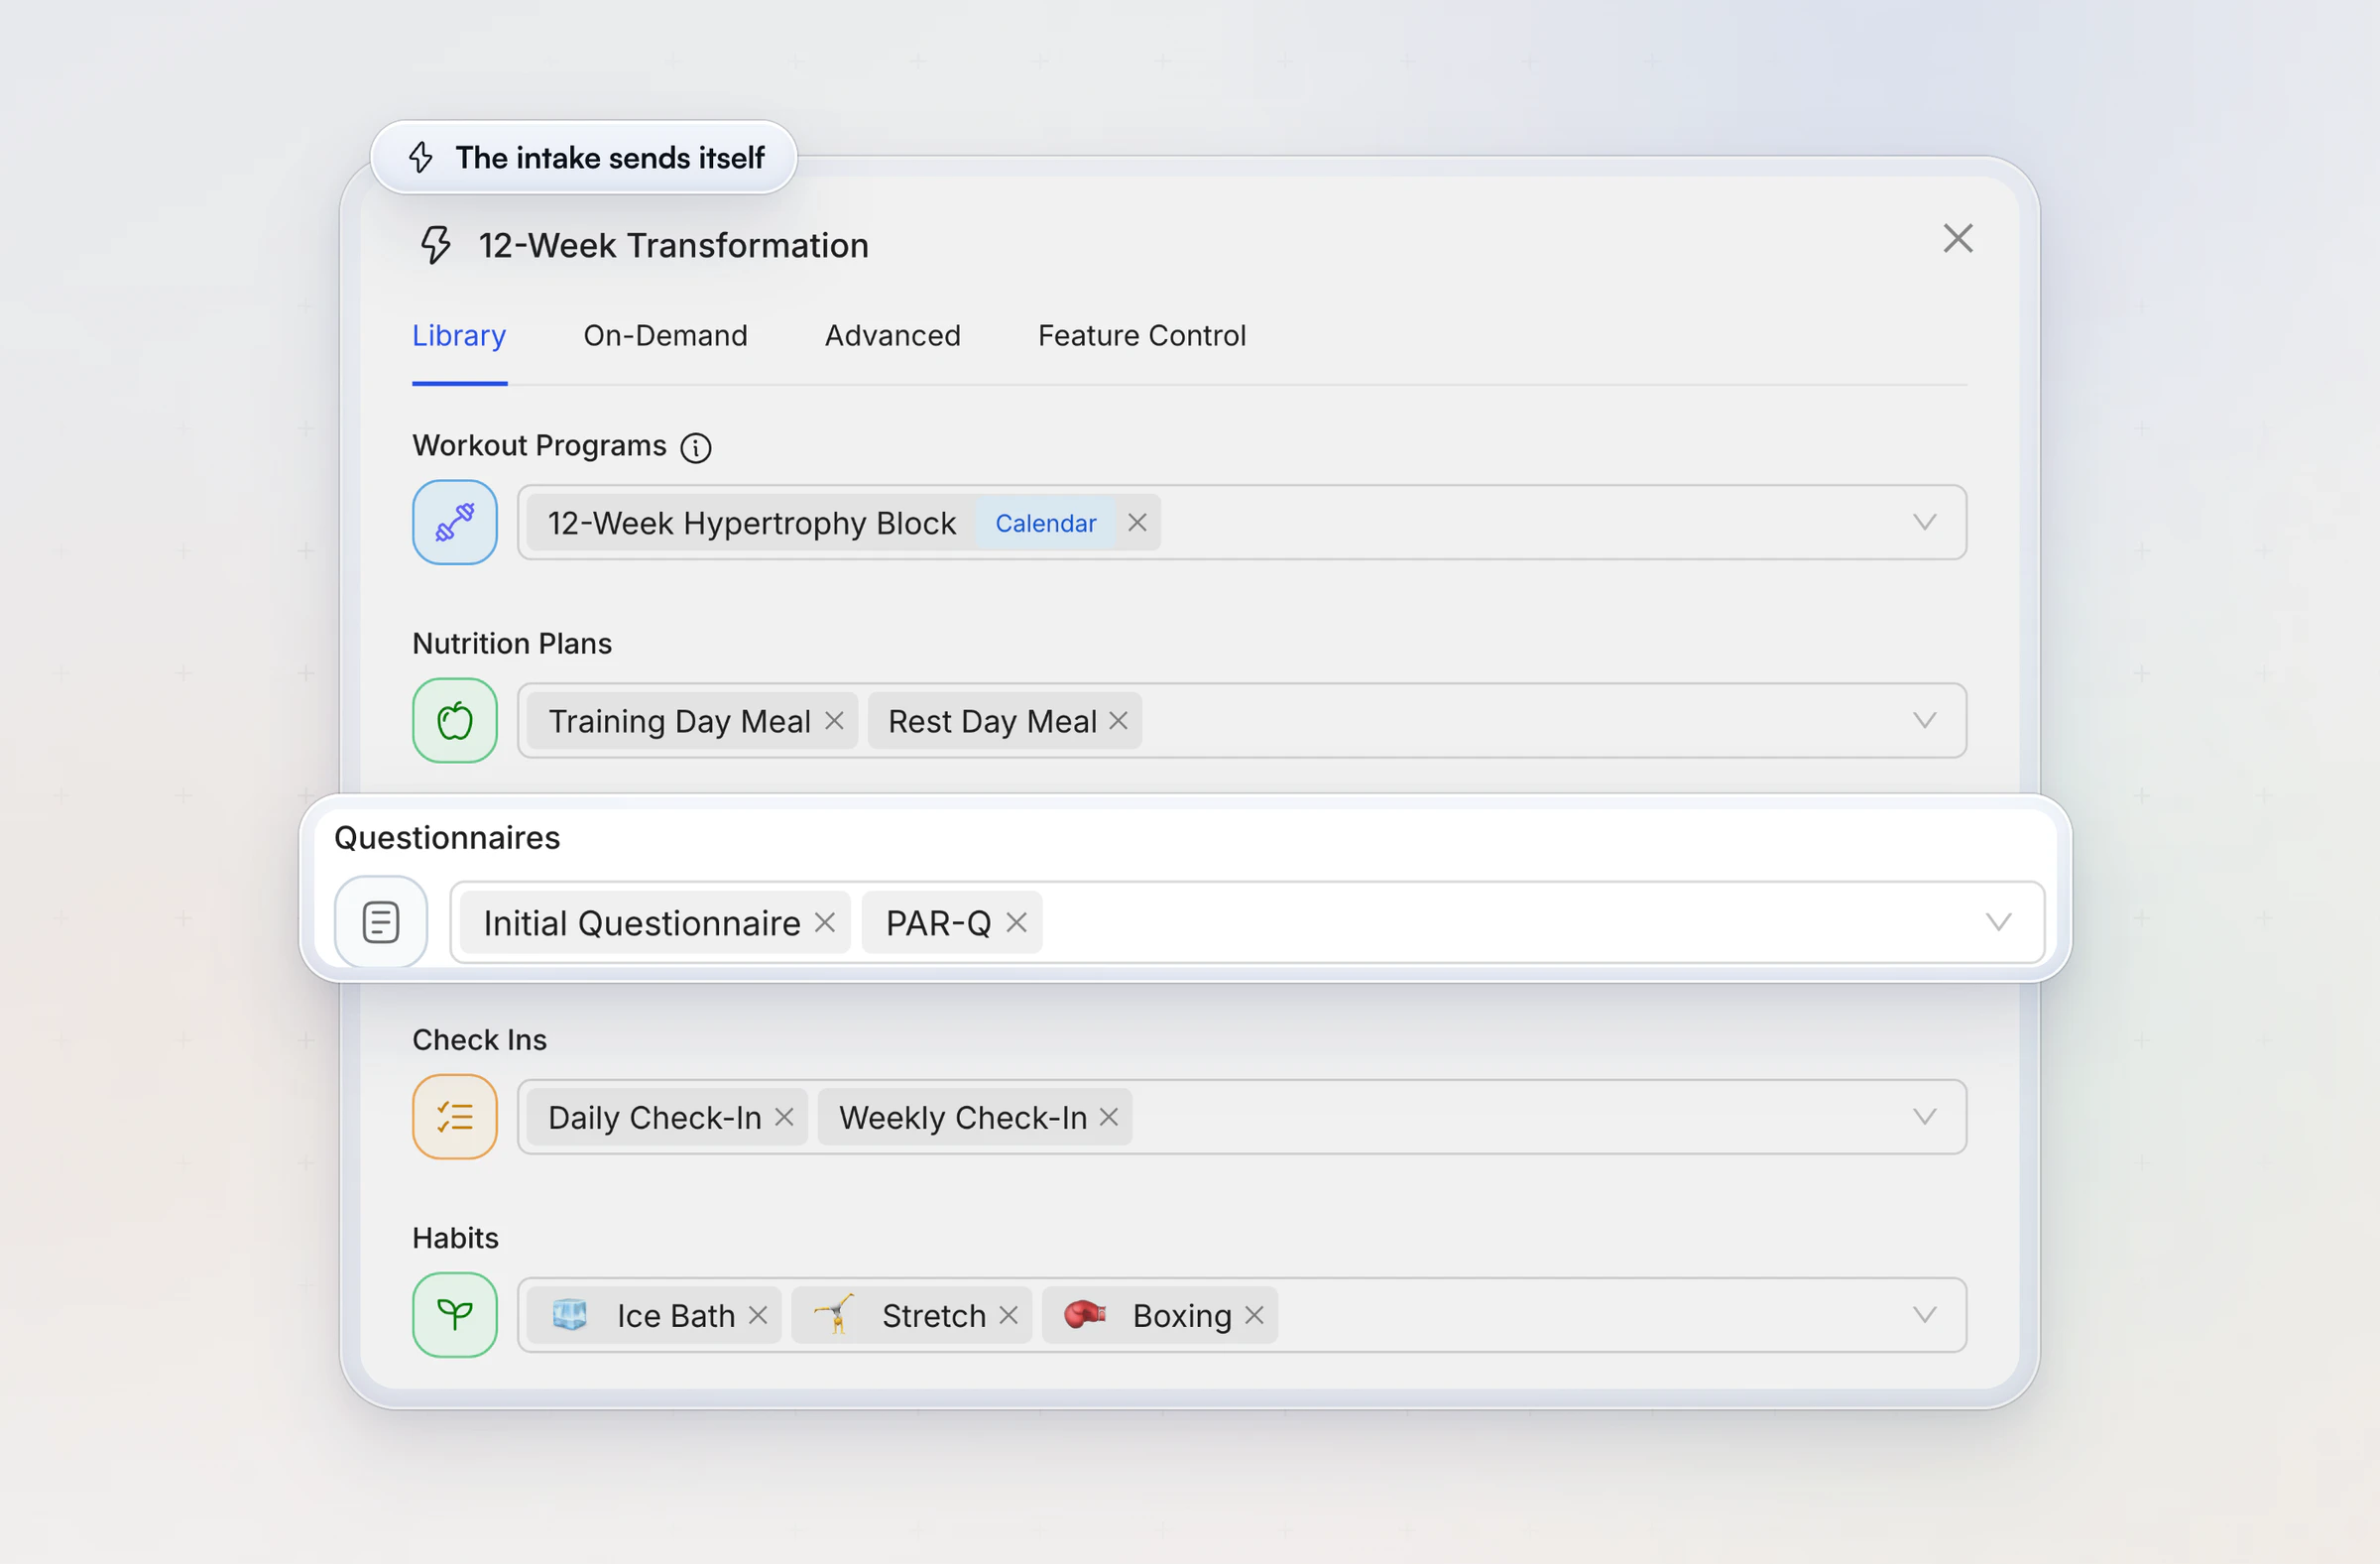This screenshot has height=1564, width=2380.
Task: Remove Initial Questionnaire chip
Action: point(825,922)
